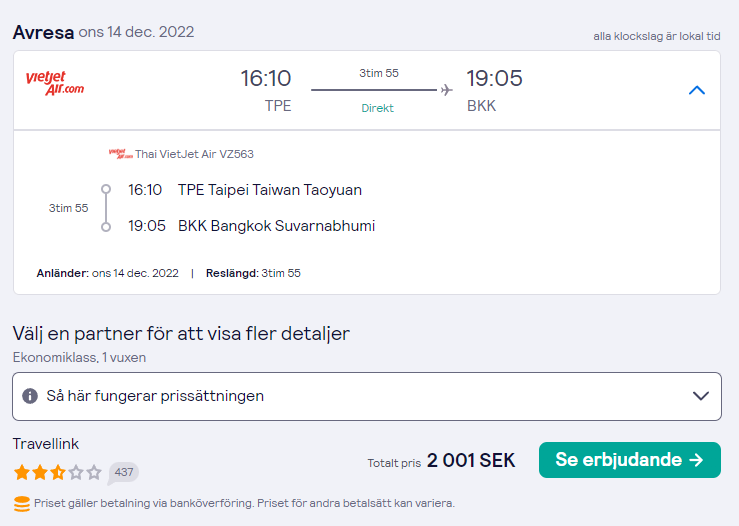Collapse the flight details with the chevron
739x526 pixels.
(697, 90)
